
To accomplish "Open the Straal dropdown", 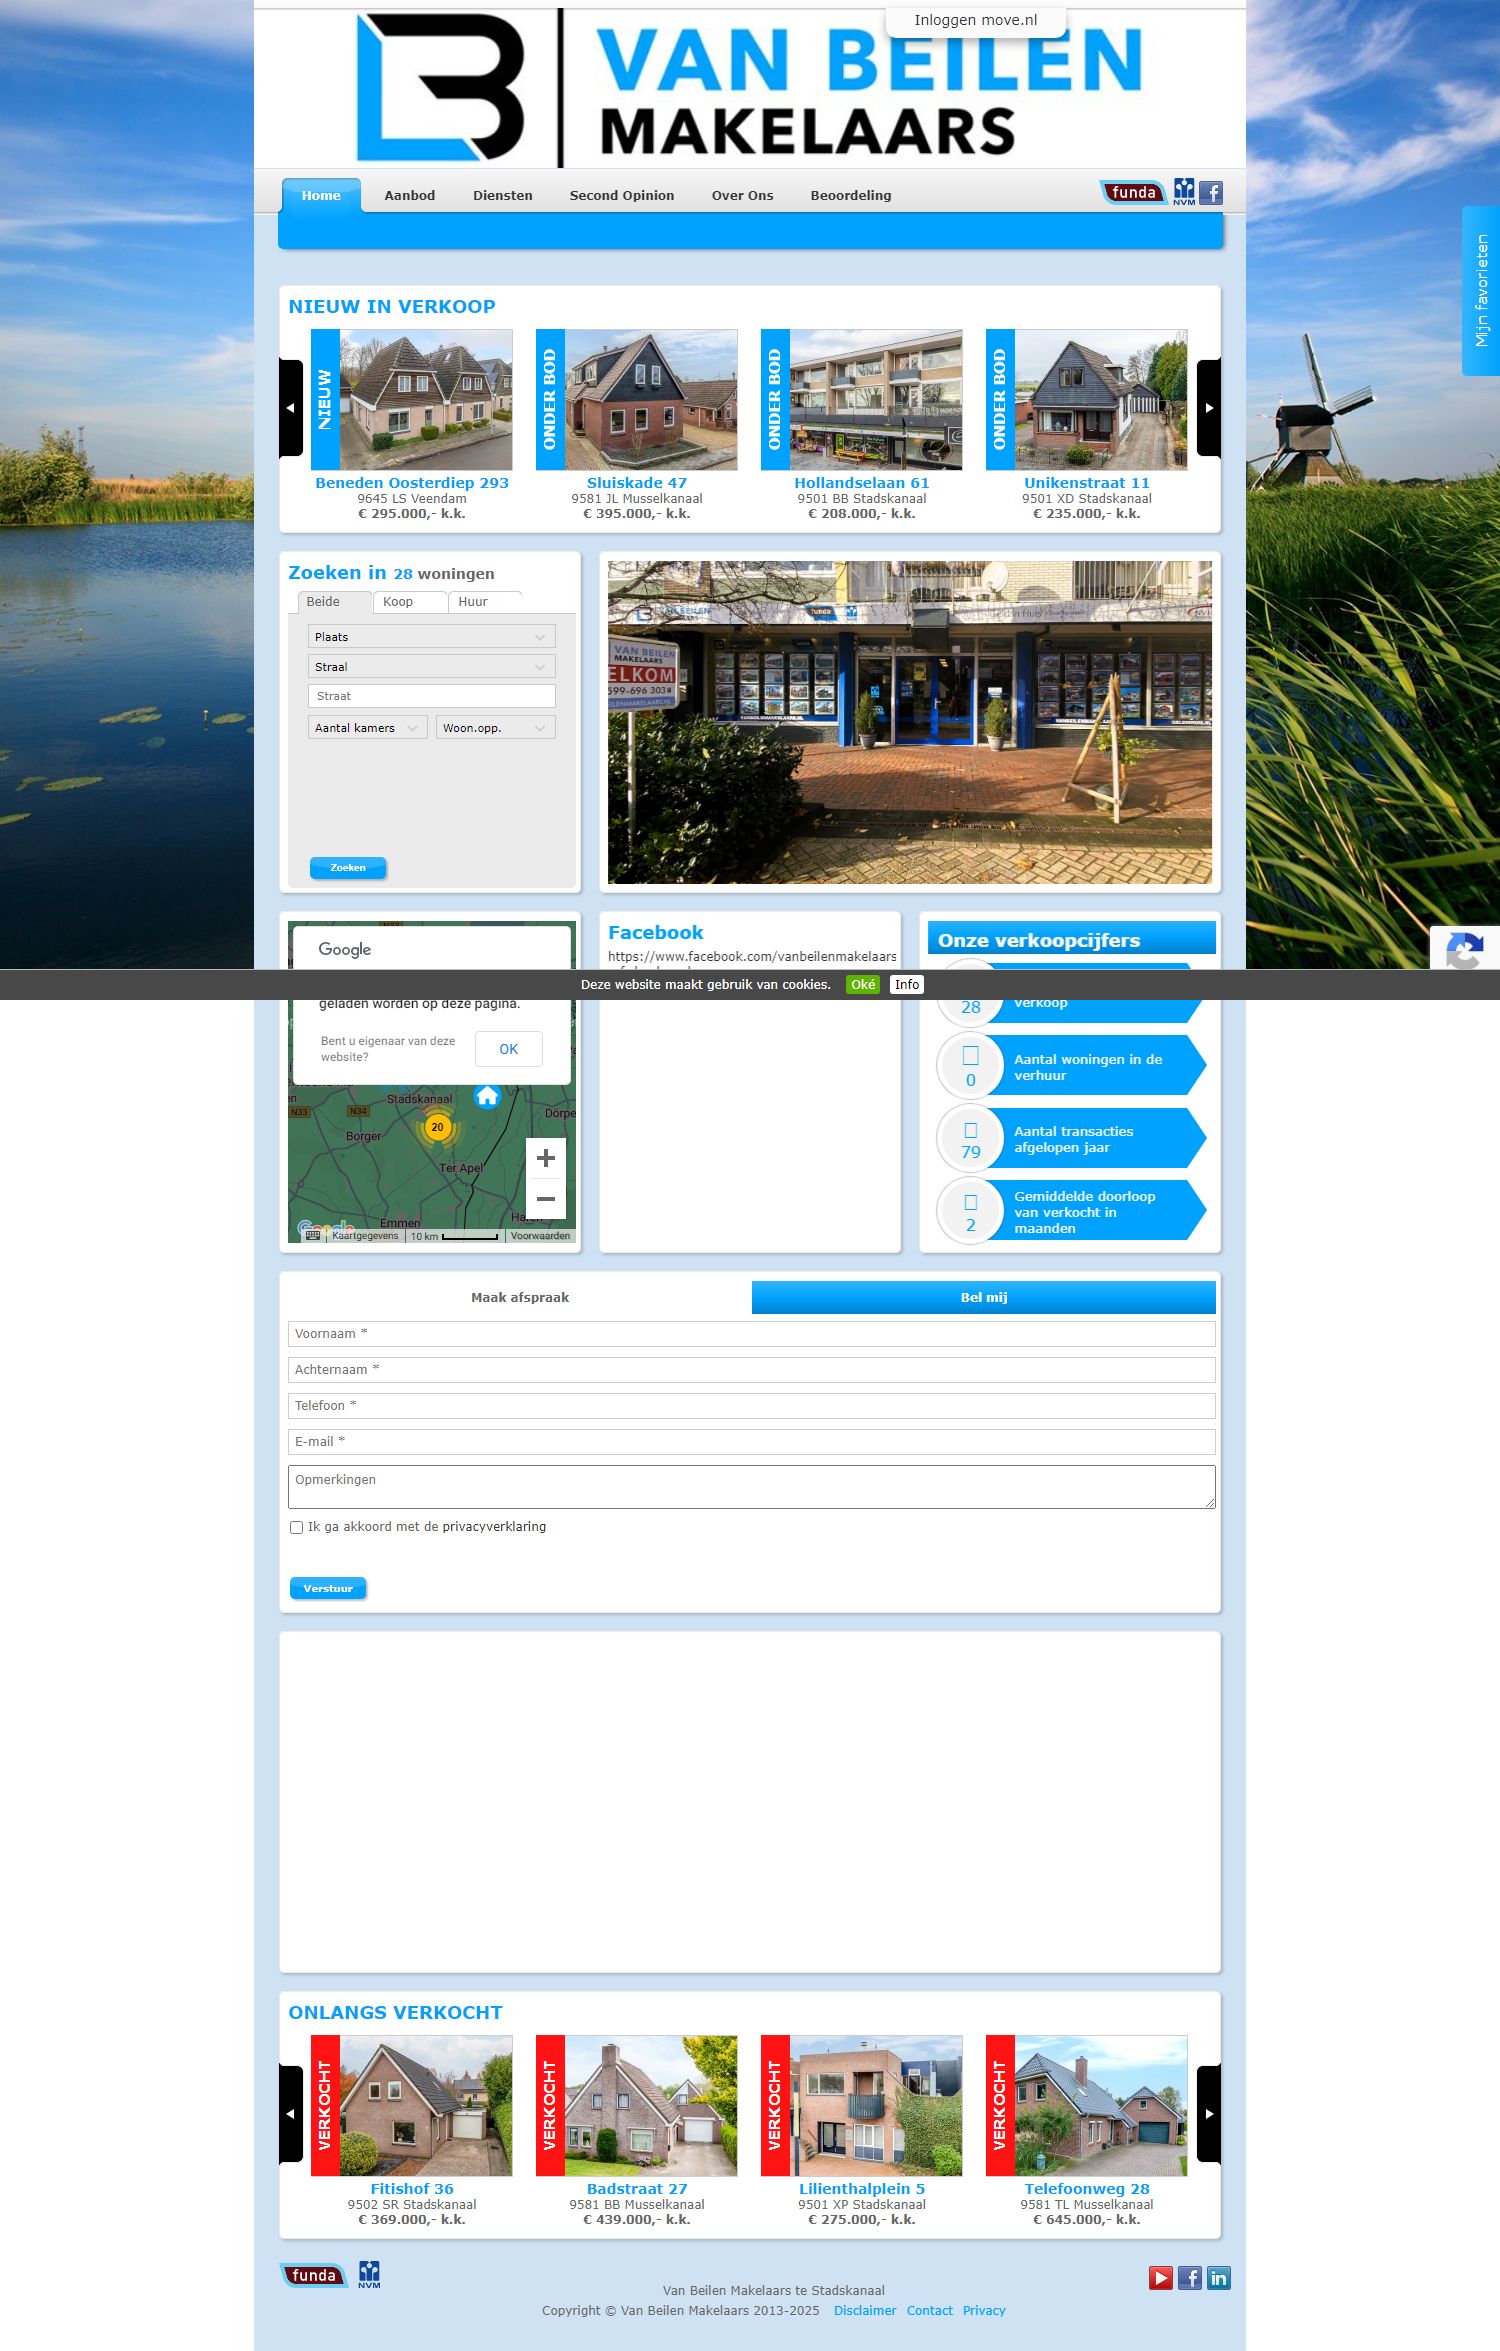I will point(431,667).
